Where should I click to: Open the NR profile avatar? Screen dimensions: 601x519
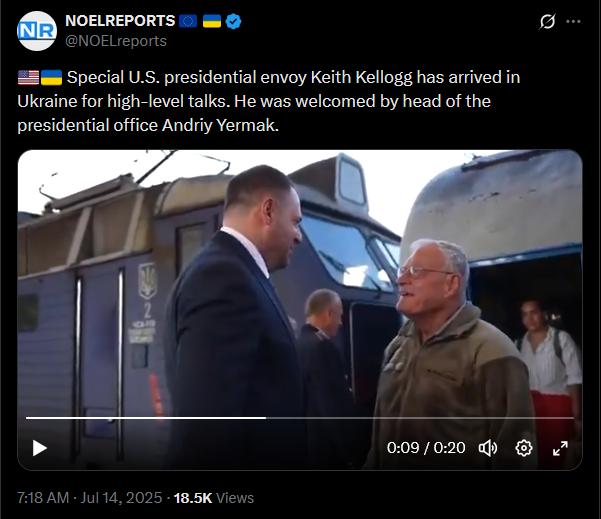point(37,31)
